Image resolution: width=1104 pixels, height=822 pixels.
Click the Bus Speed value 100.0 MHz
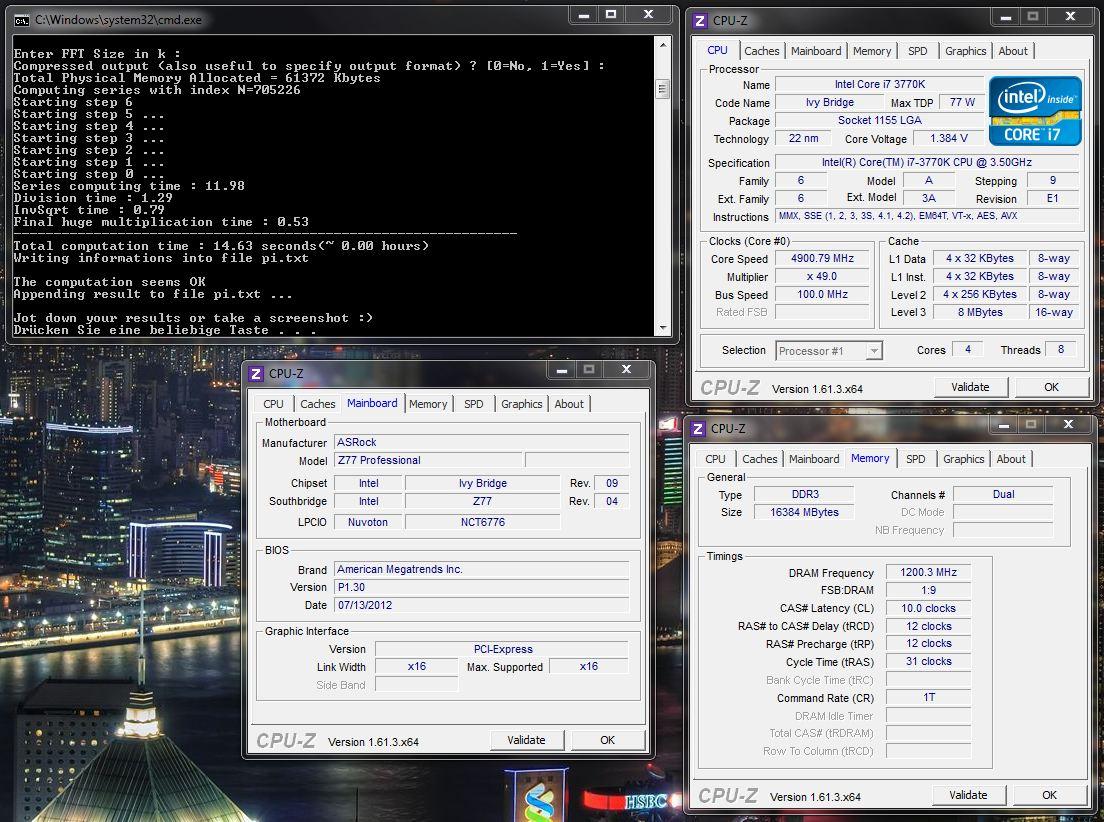(x=822, y=294)
